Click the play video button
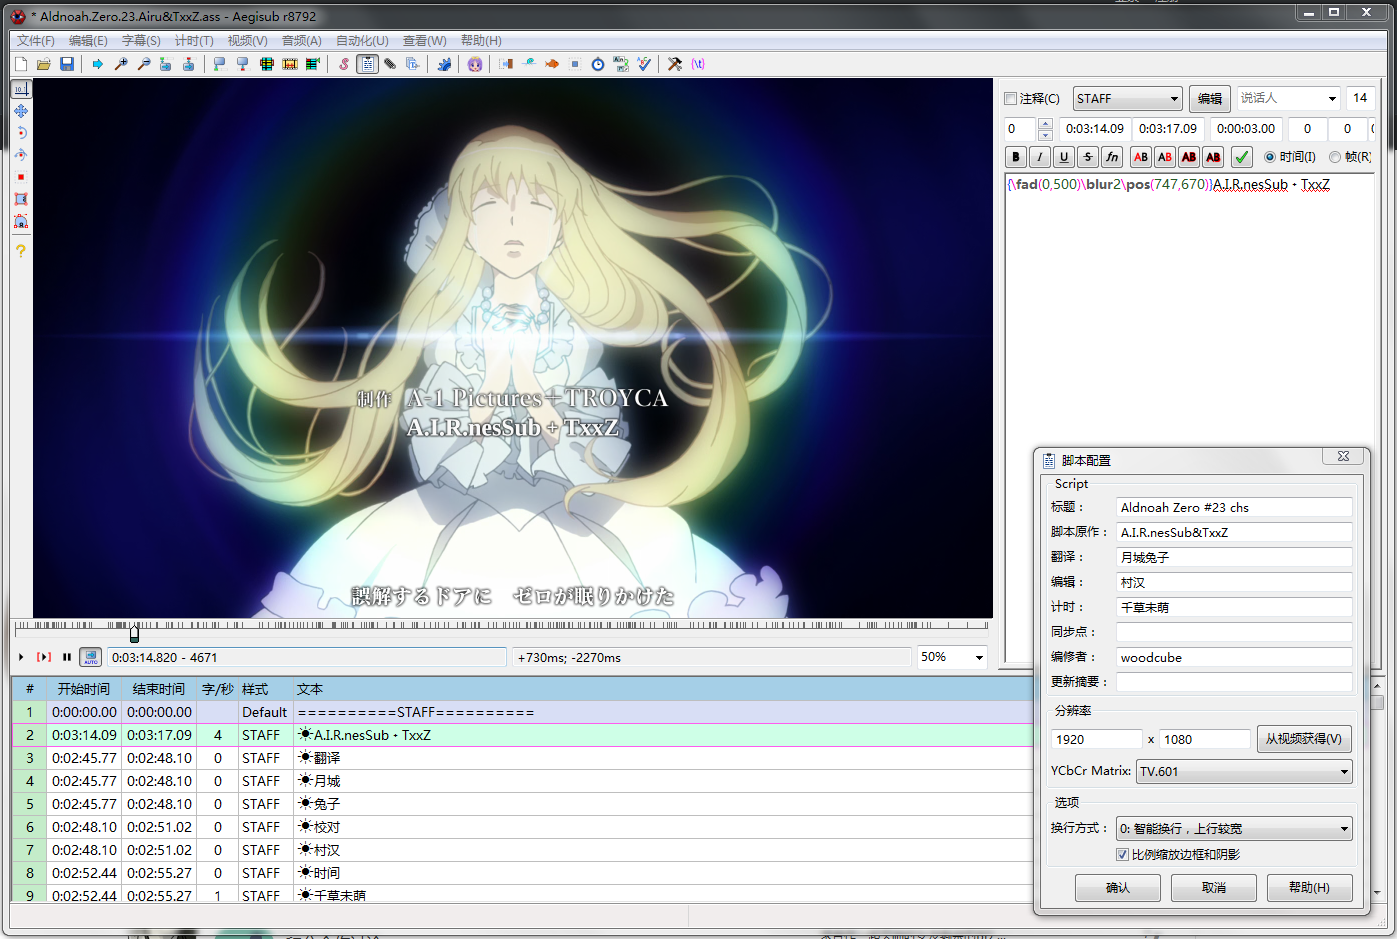Screen dimensions: 1397x939 [x=21, y=657]
